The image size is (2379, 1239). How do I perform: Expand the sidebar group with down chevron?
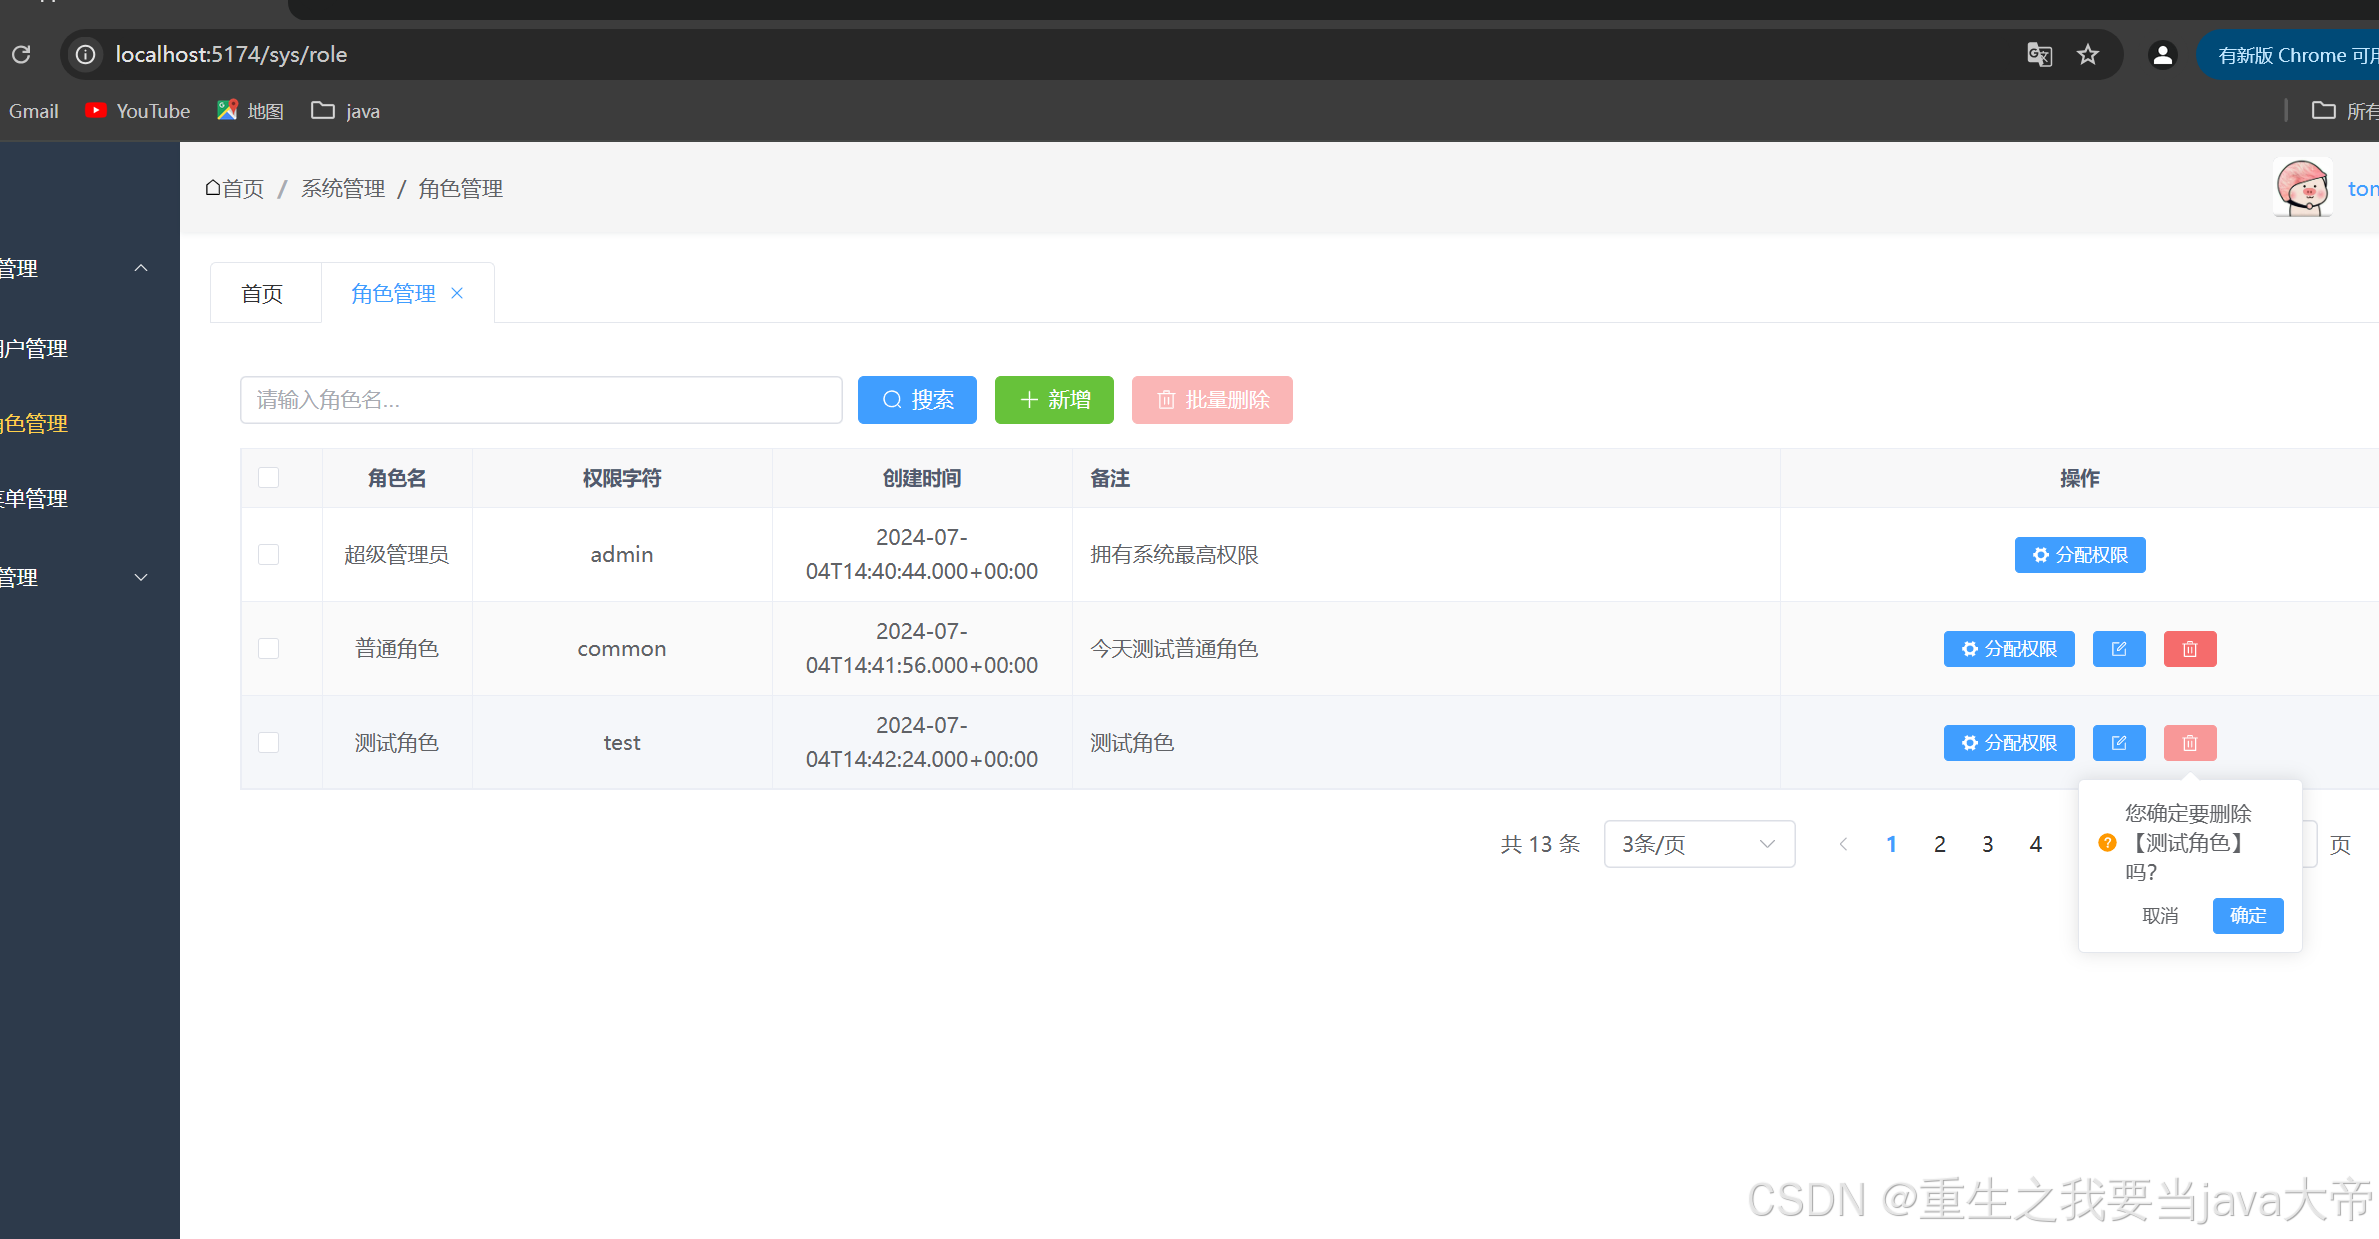pos(141,577)
